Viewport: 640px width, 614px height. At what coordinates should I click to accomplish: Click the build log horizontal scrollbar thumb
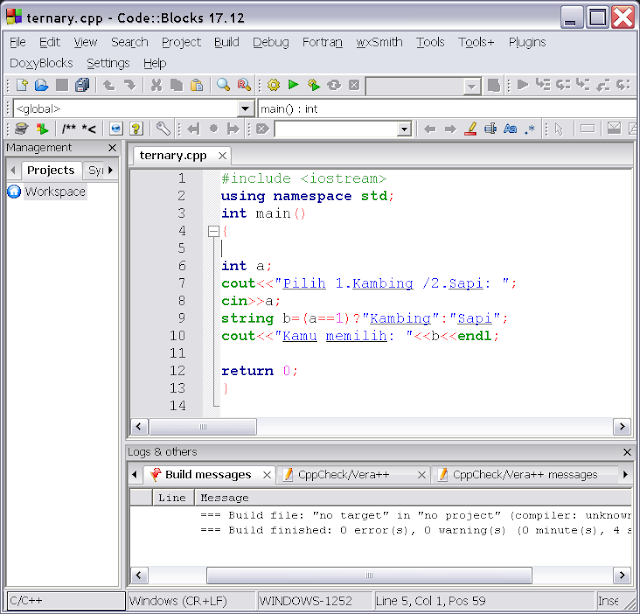369,575
